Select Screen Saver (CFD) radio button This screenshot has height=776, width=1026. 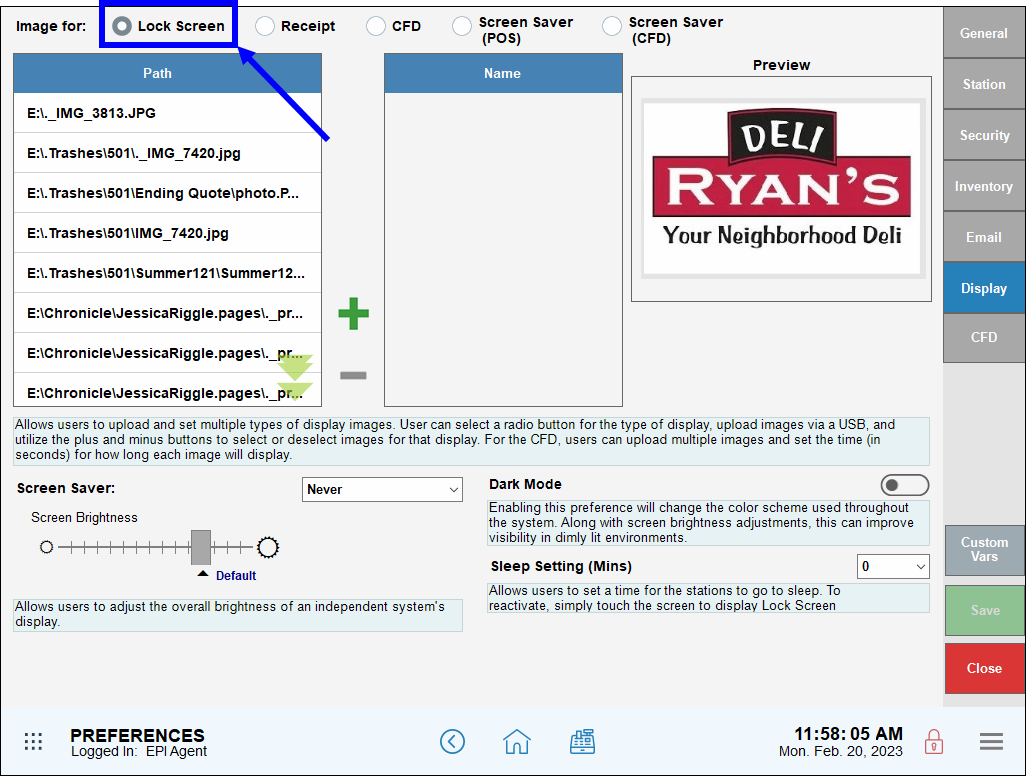click(x=612, y=26)
